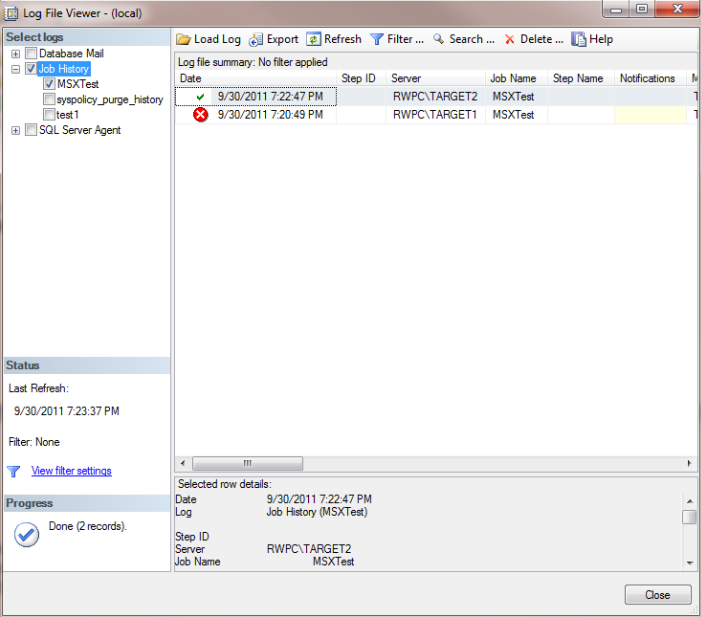
Task: Open Help from the toolbar
Action: [x=578, y=39]
